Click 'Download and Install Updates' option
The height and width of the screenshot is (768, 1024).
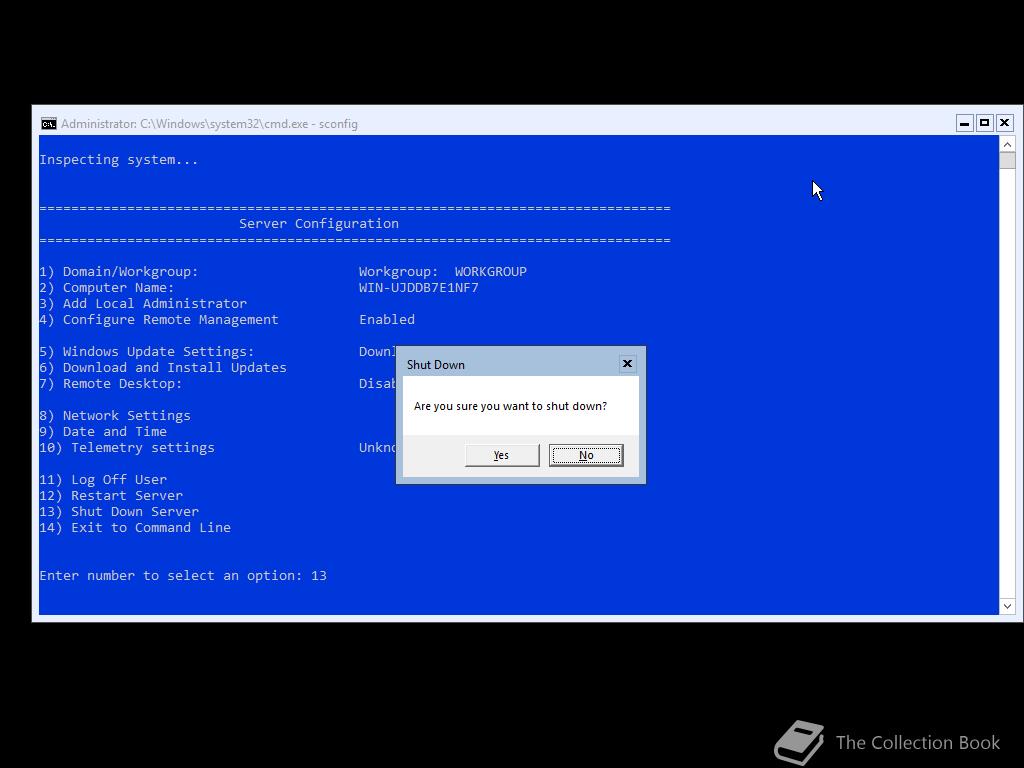163,368
